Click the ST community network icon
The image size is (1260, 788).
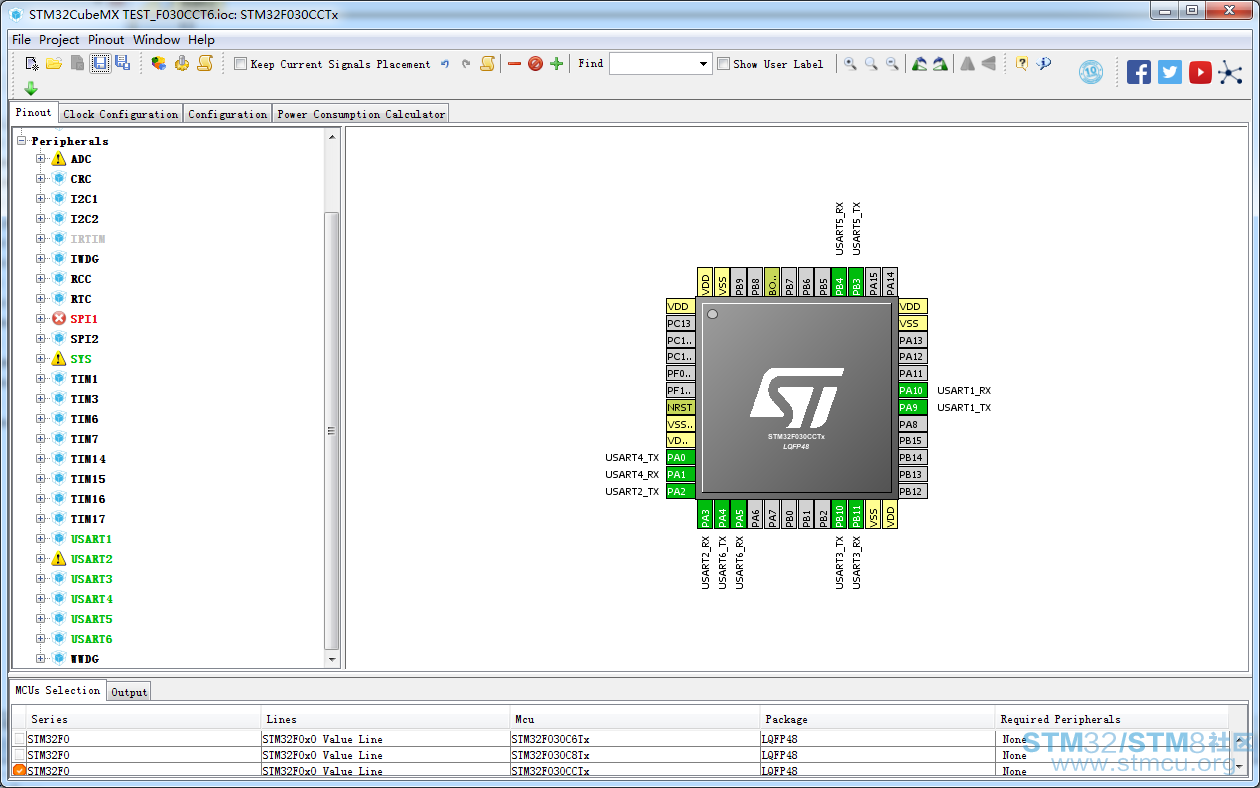click(x=1230, y=72)
